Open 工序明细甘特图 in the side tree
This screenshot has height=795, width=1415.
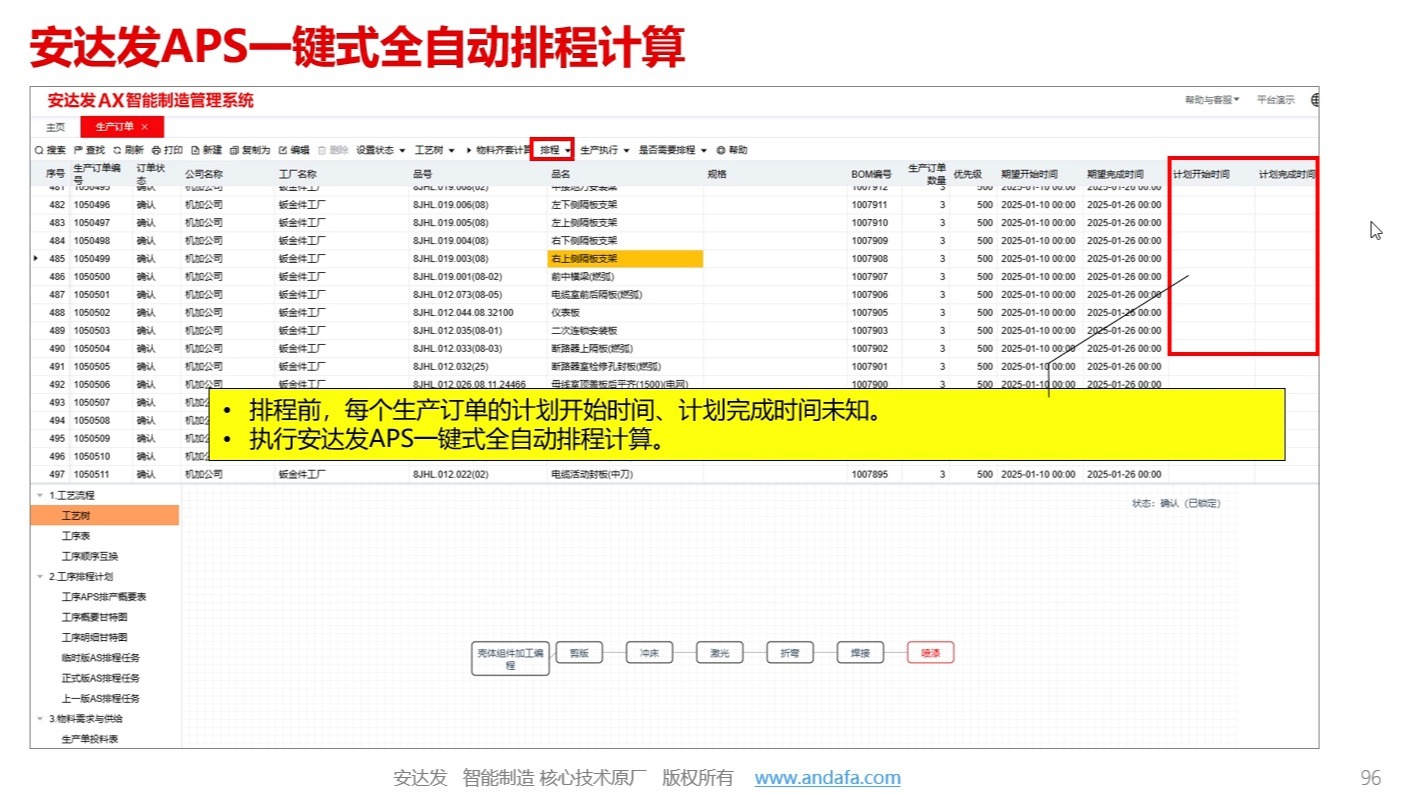[x=94, y=637]
